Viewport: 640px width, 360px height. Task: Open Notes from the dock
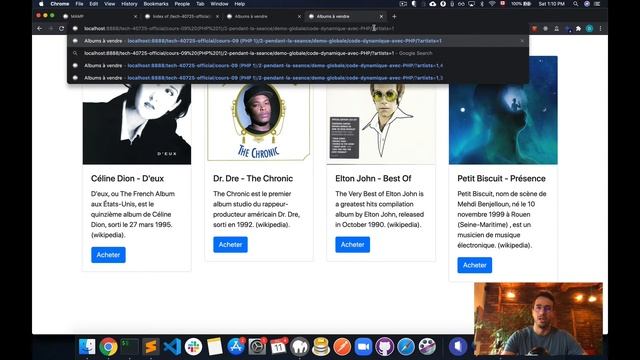(x=214, y=347)
